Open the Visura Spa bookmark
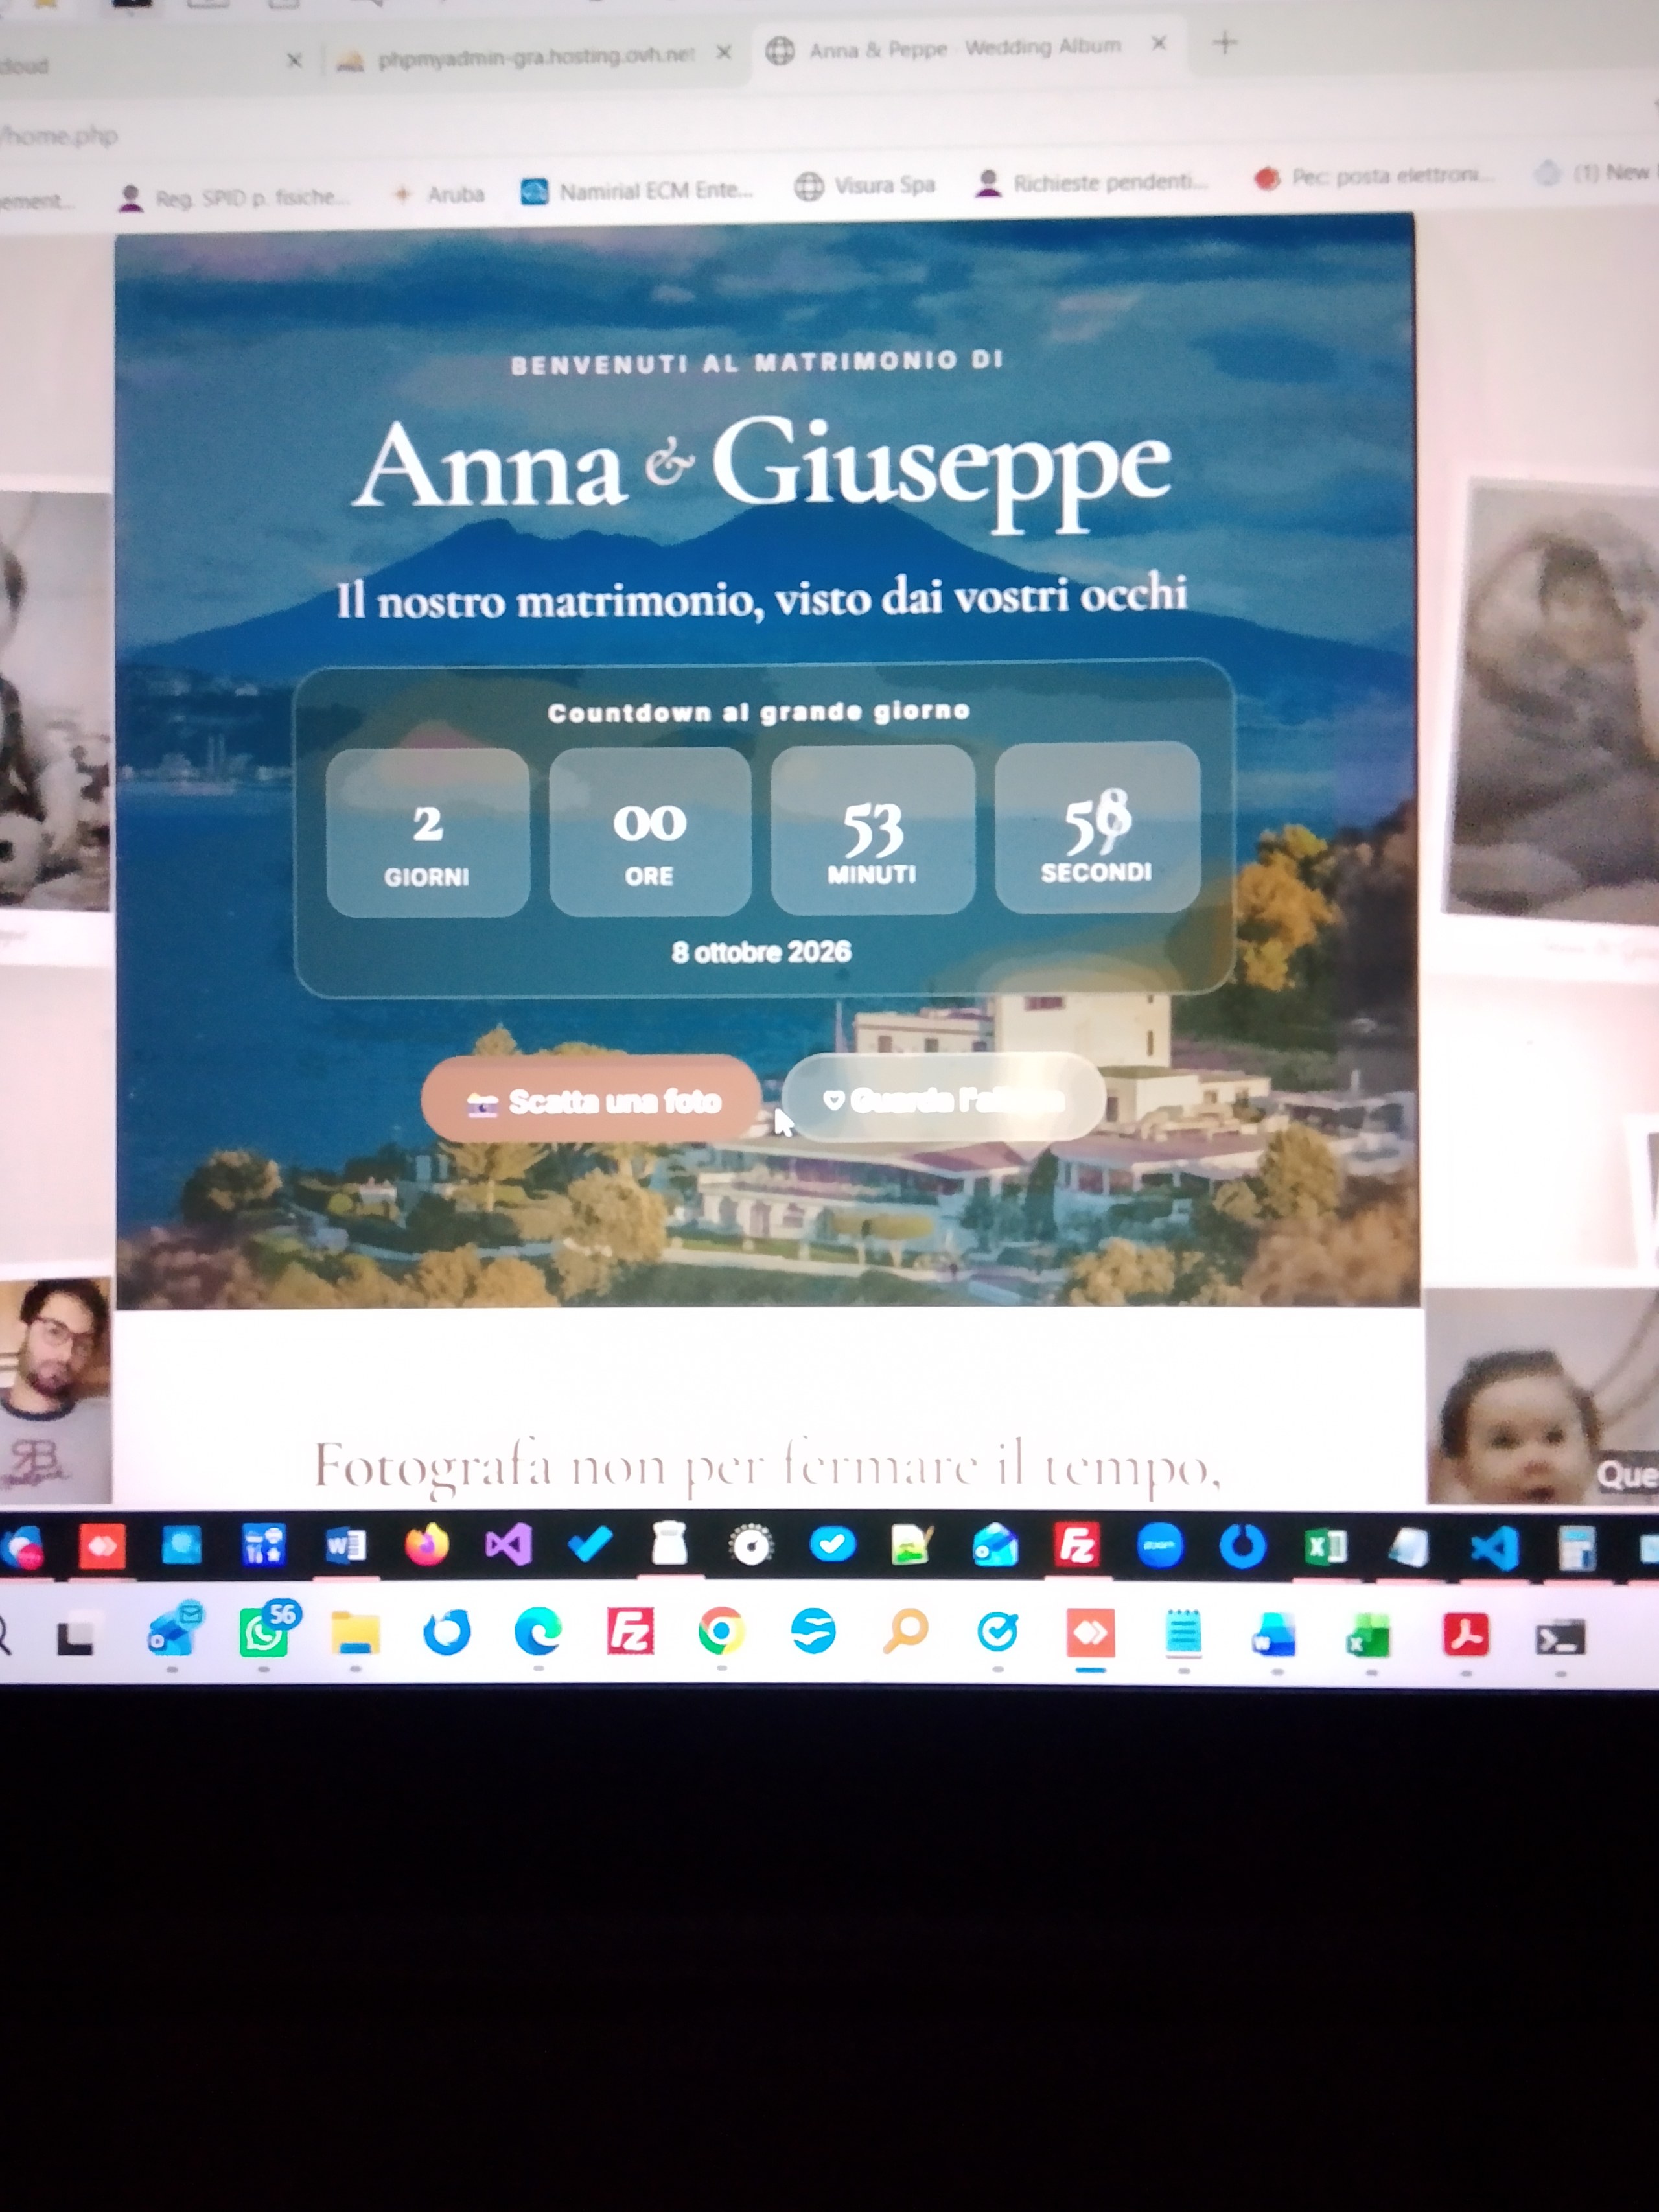Viewport: 1659px width, 2212px height. (865, 185)
